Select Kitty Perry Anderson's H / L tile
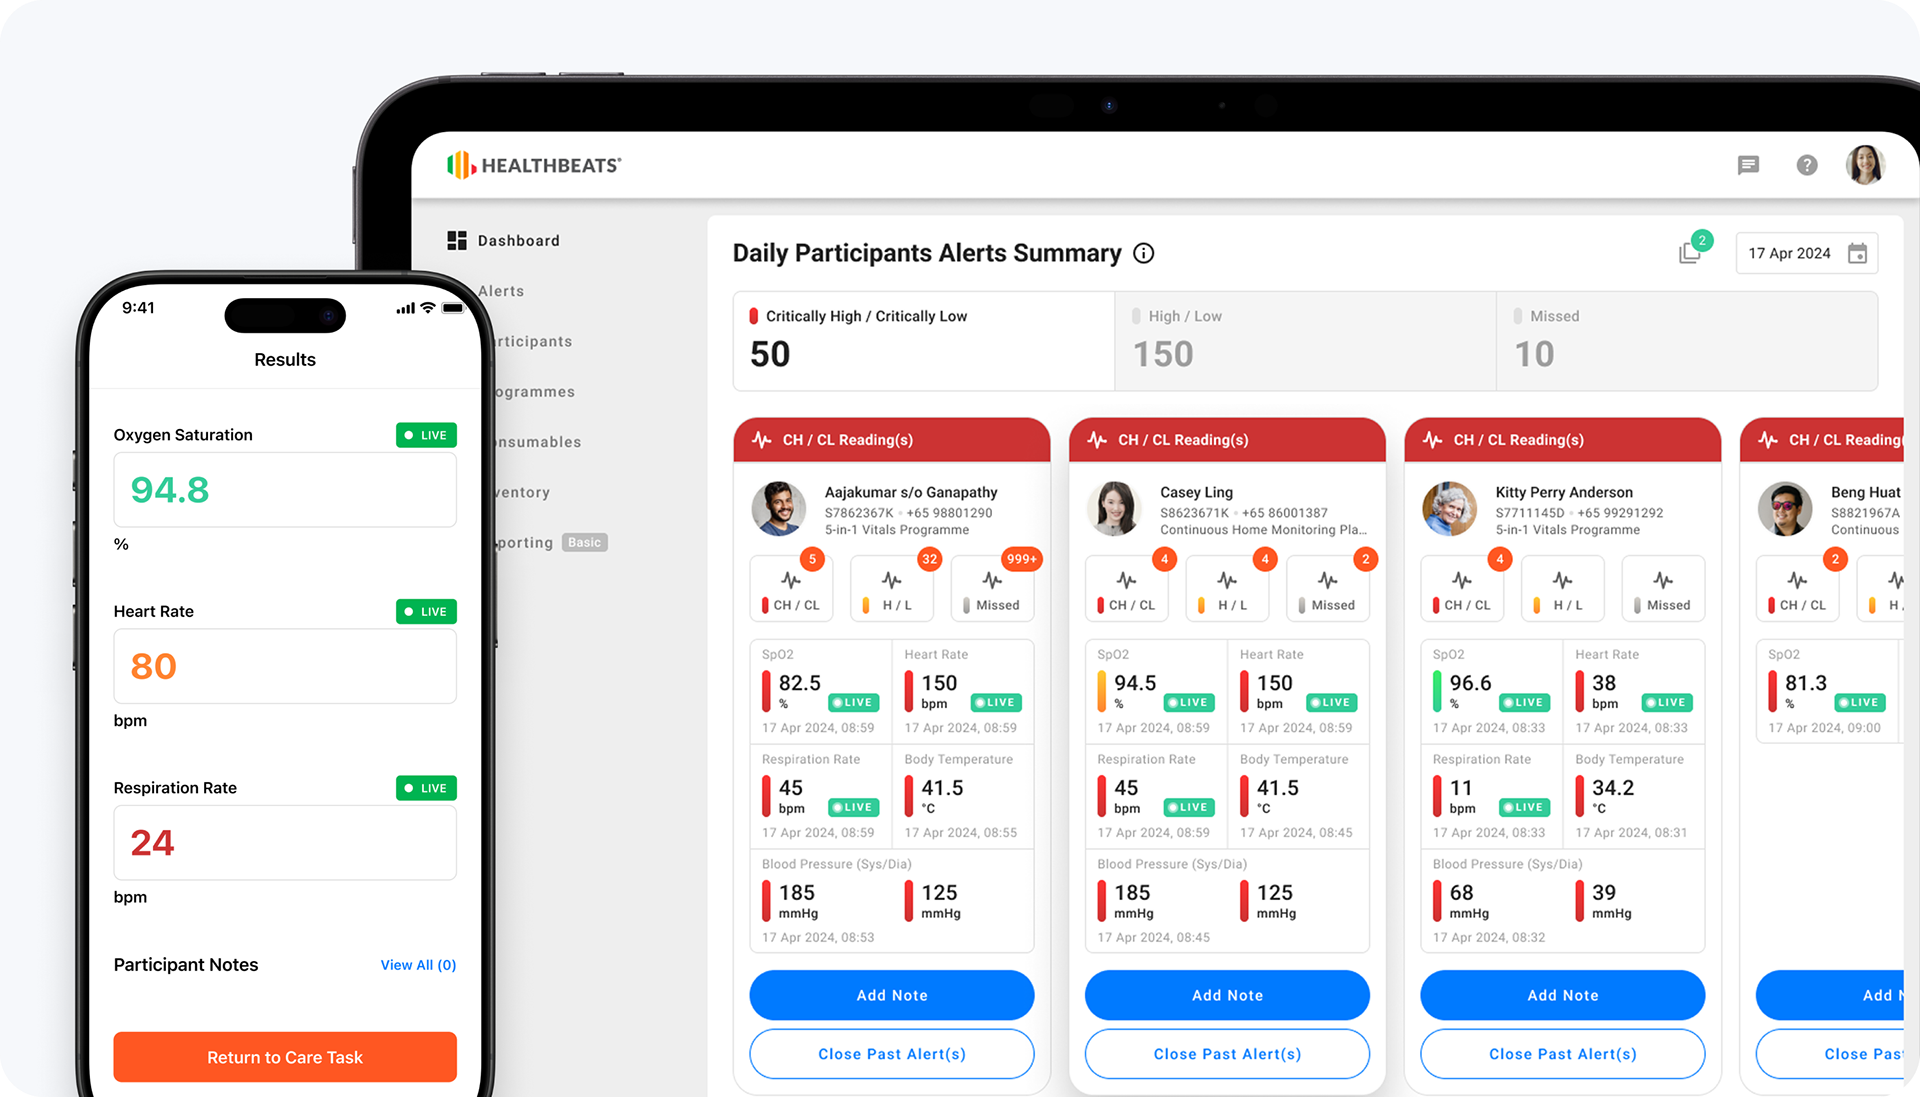The image size is (1920, 1097). coord(1562,589)
